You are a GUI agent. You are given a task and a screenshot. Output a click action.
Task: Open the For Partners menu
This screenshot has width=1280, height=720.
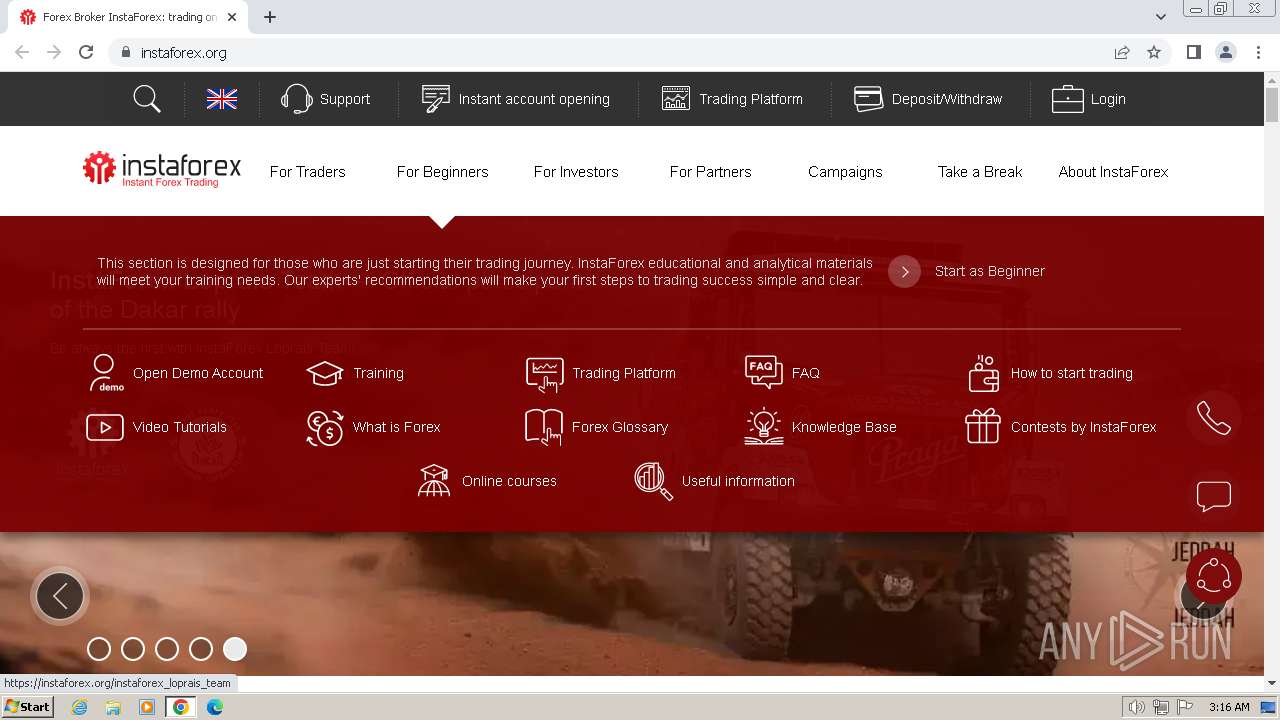coord(710,172)
